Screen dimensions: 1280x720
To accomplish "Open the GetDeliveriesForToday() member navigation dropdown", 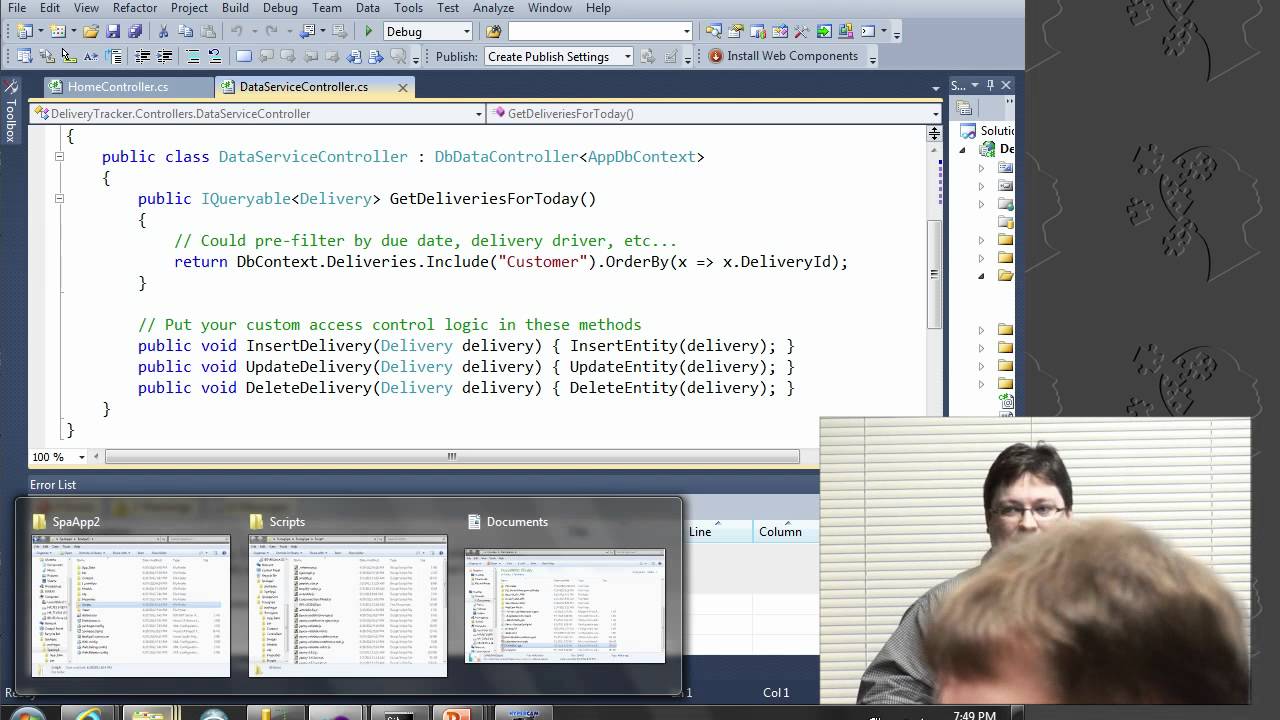I will pos(934,113).
